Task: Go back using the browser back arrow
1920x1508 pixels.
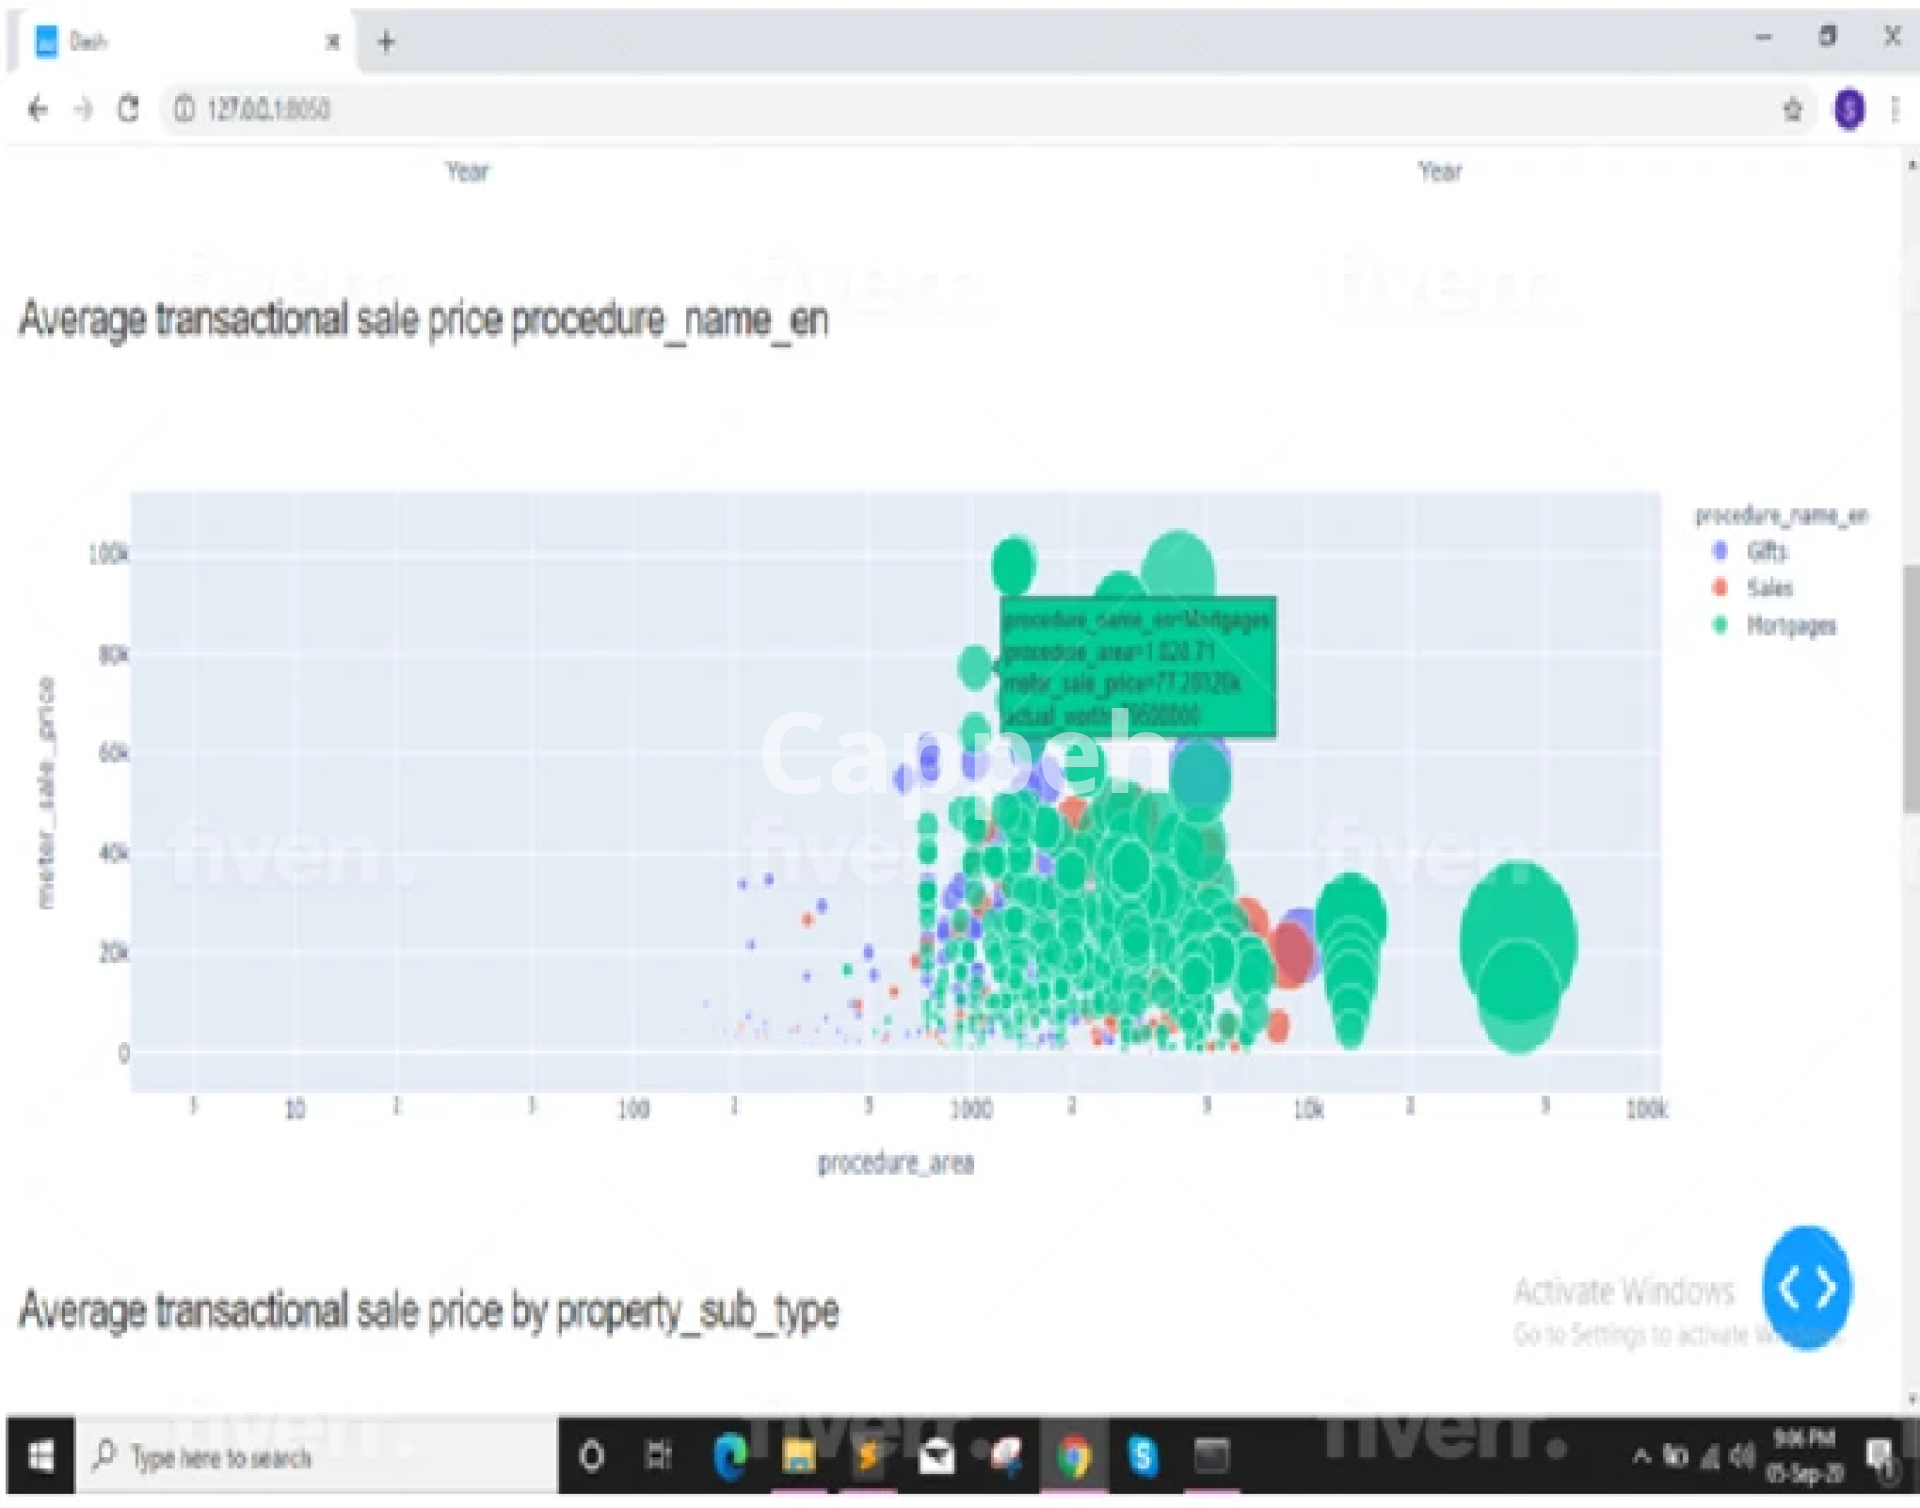Action: coord(38,108)
